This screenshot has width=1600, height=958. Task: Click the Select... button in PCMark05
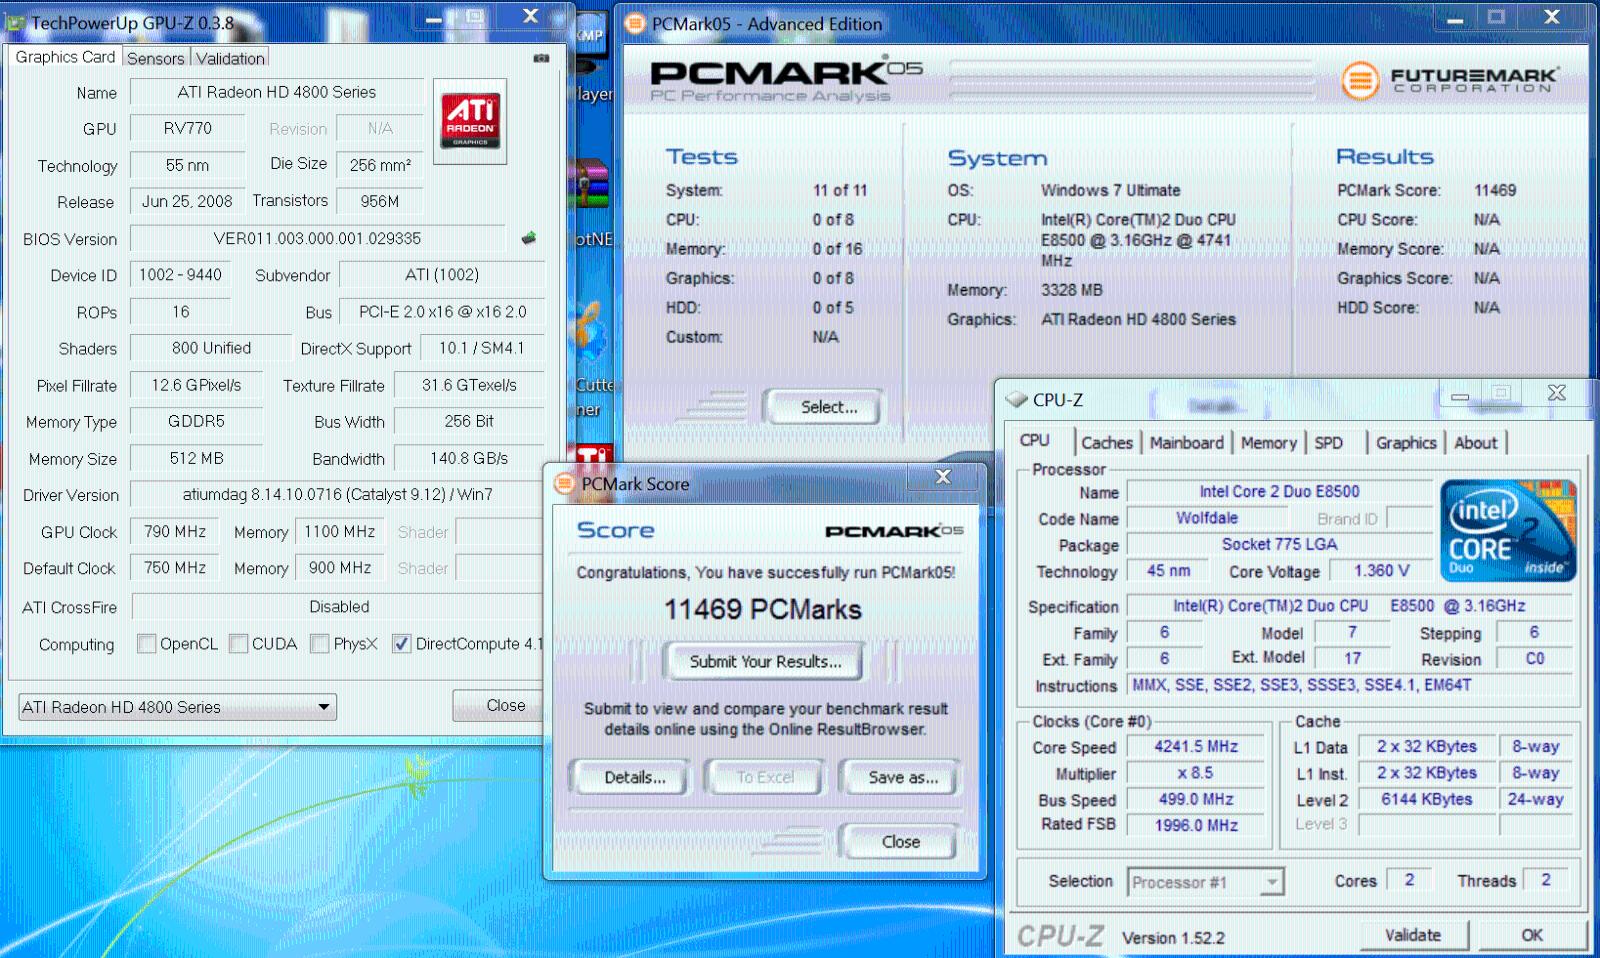[823, 407]
